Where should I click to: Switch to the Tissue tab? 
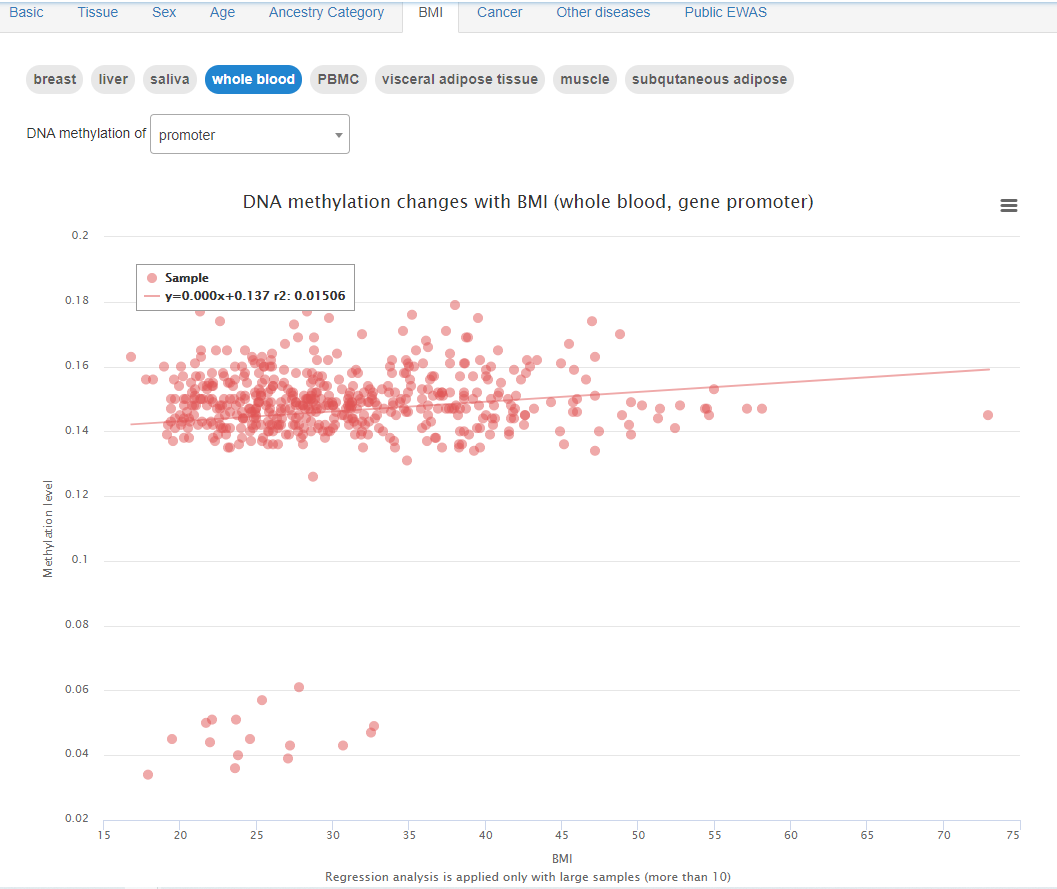pos(97,12)
